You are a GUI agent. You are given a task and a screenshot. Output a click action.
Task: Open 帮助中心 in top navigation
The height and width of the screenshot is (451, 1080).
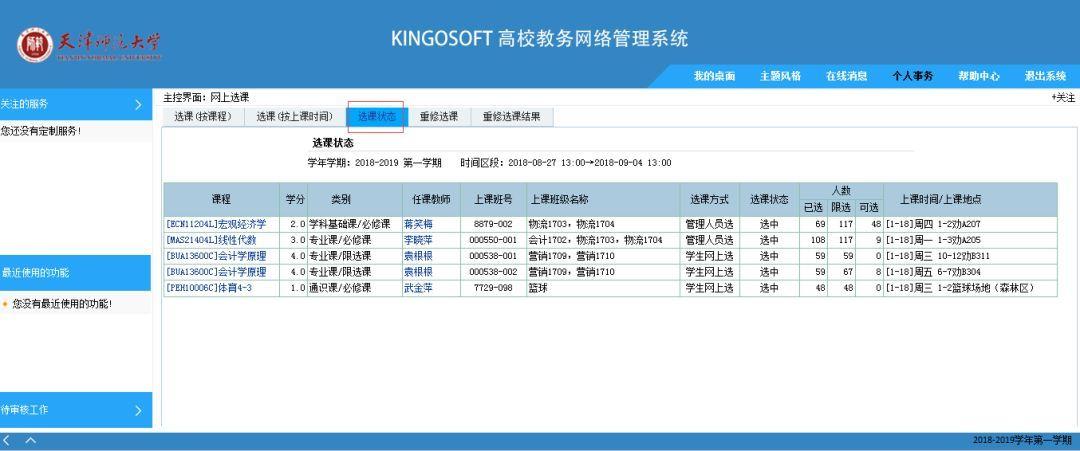tap(979, 76)
